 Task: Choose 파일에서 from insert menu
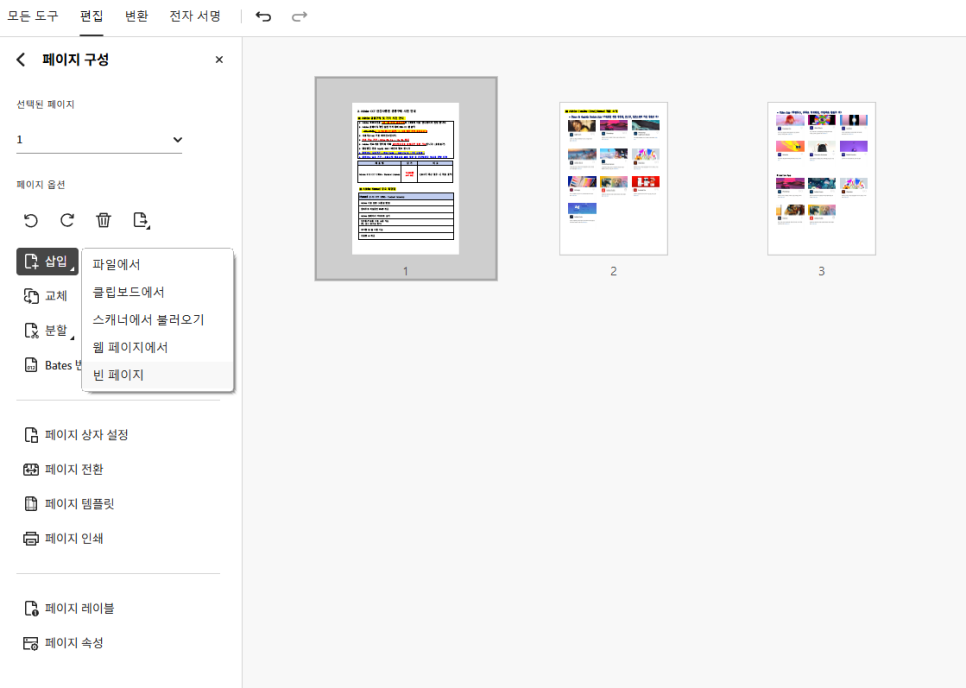point(158,265)
